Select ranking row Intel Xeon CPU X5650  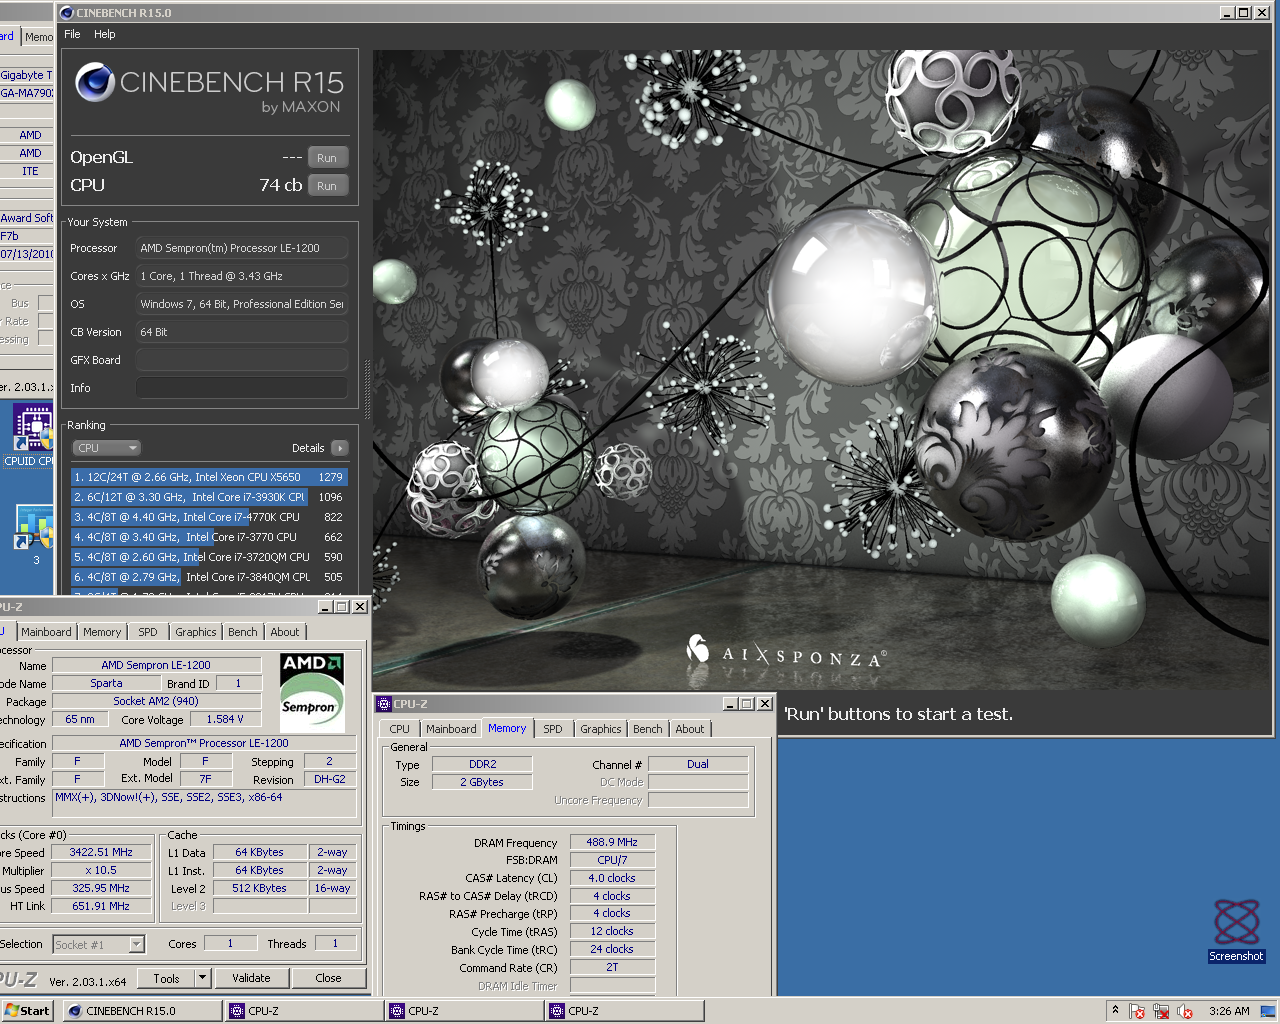(x=209, y=477)
